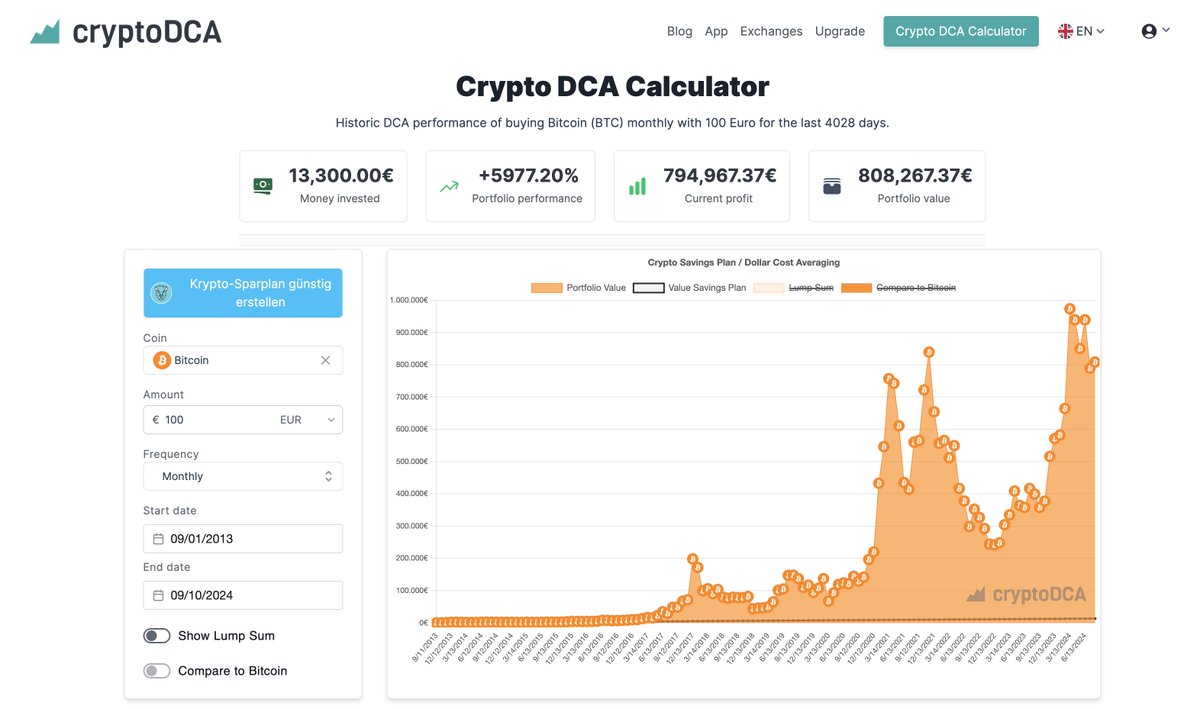Click the Crypto DCA Calculator button
The width and height of the screenshot is (1200, 709).
point(960,31)
